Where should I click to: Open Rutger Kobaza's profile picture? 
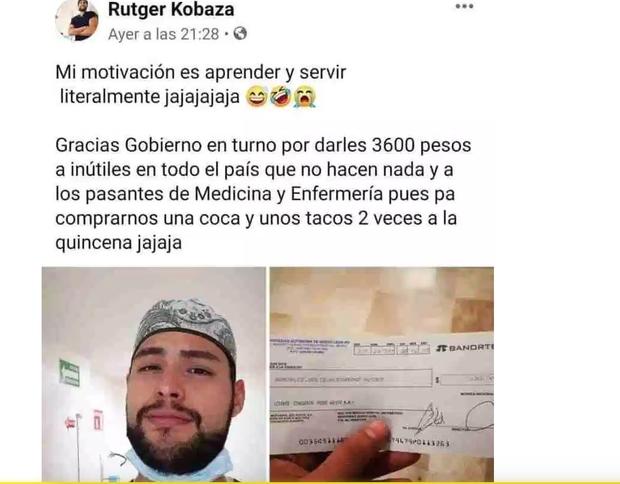(77, 19)
